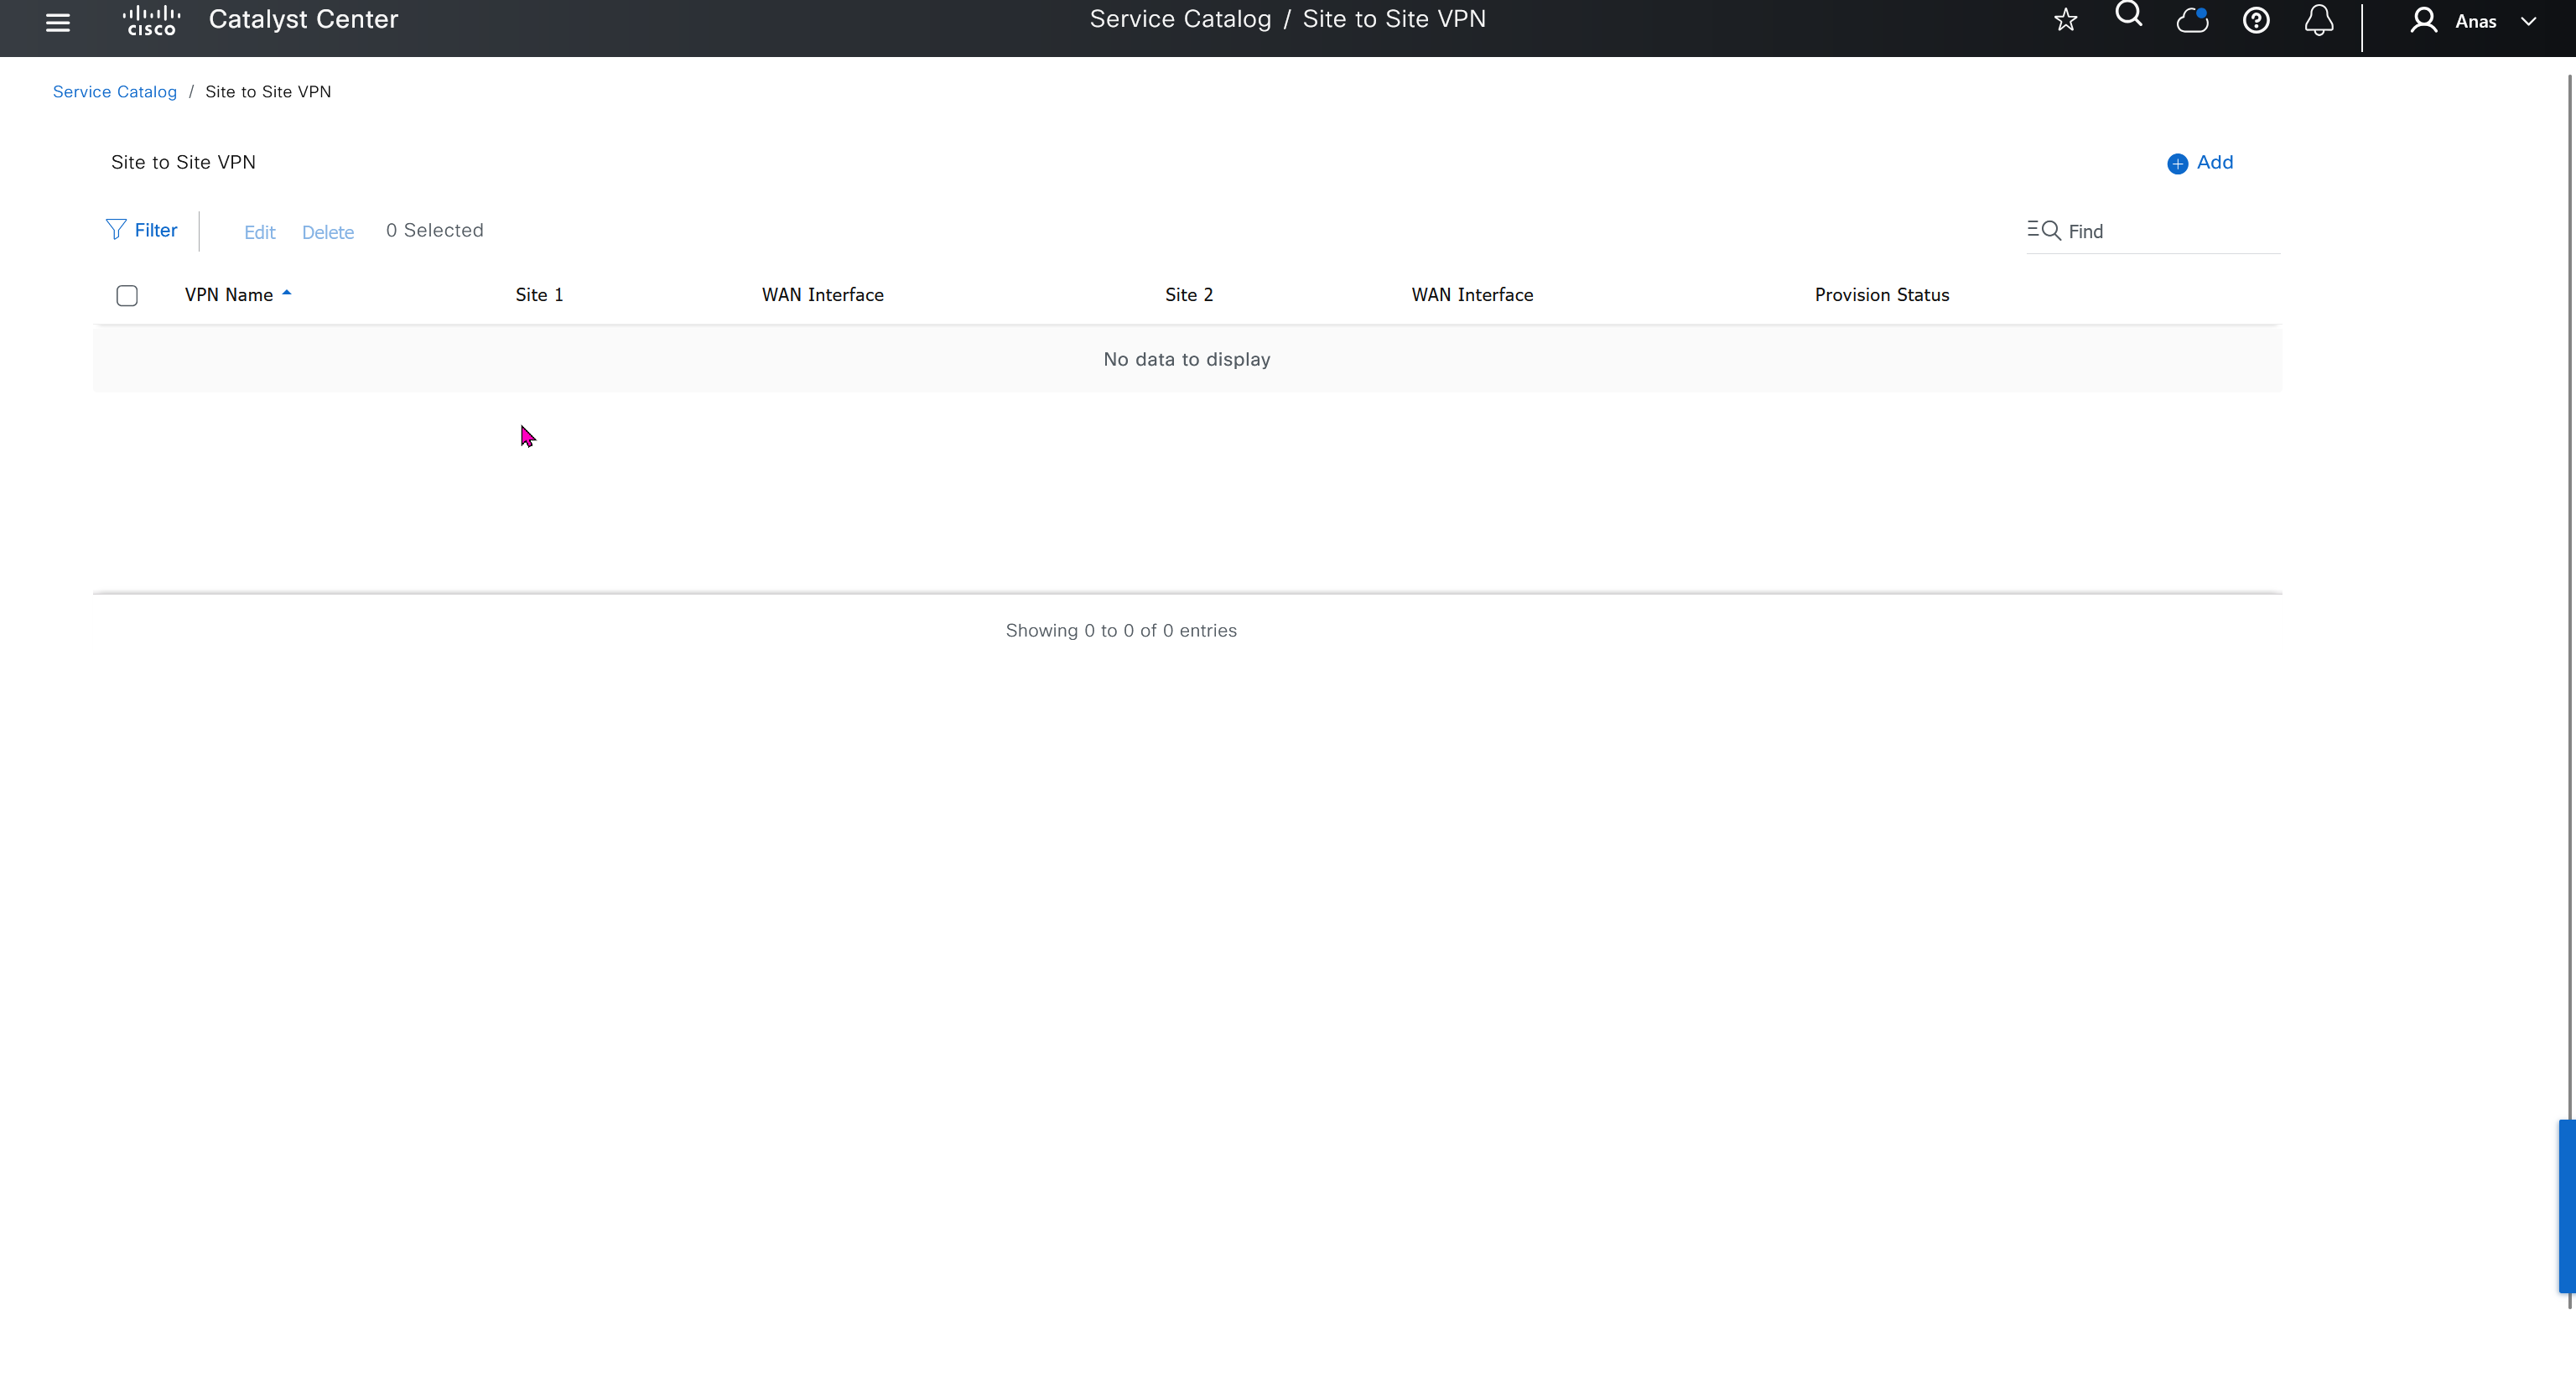The image size is (2576, 1388).
Task: Go to Service Catalog breadcrumb link
Action: (x=114, y=92)
